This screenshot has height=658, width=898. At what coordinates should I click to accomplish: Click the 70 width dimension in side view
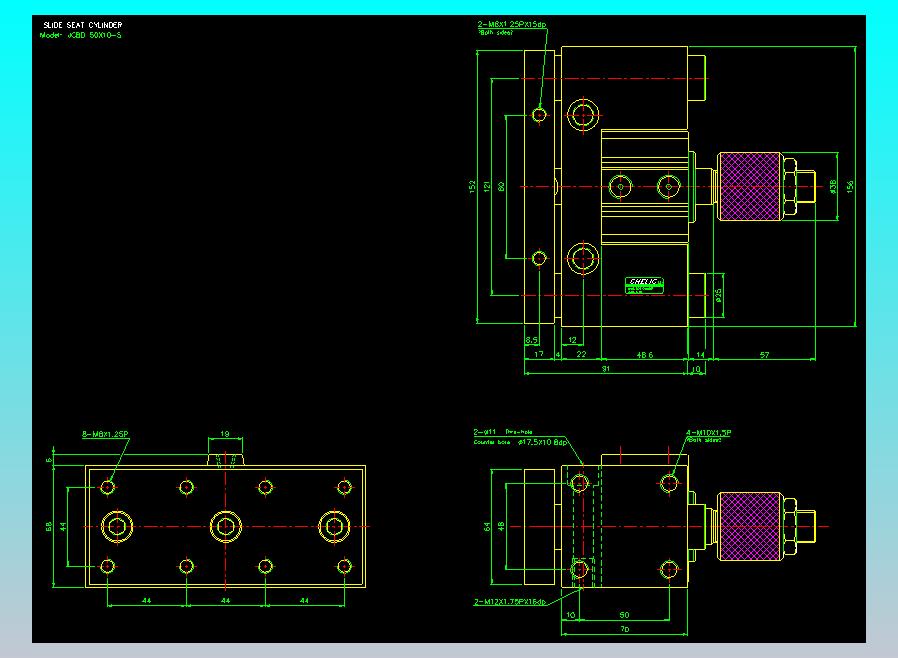point(624,629)
